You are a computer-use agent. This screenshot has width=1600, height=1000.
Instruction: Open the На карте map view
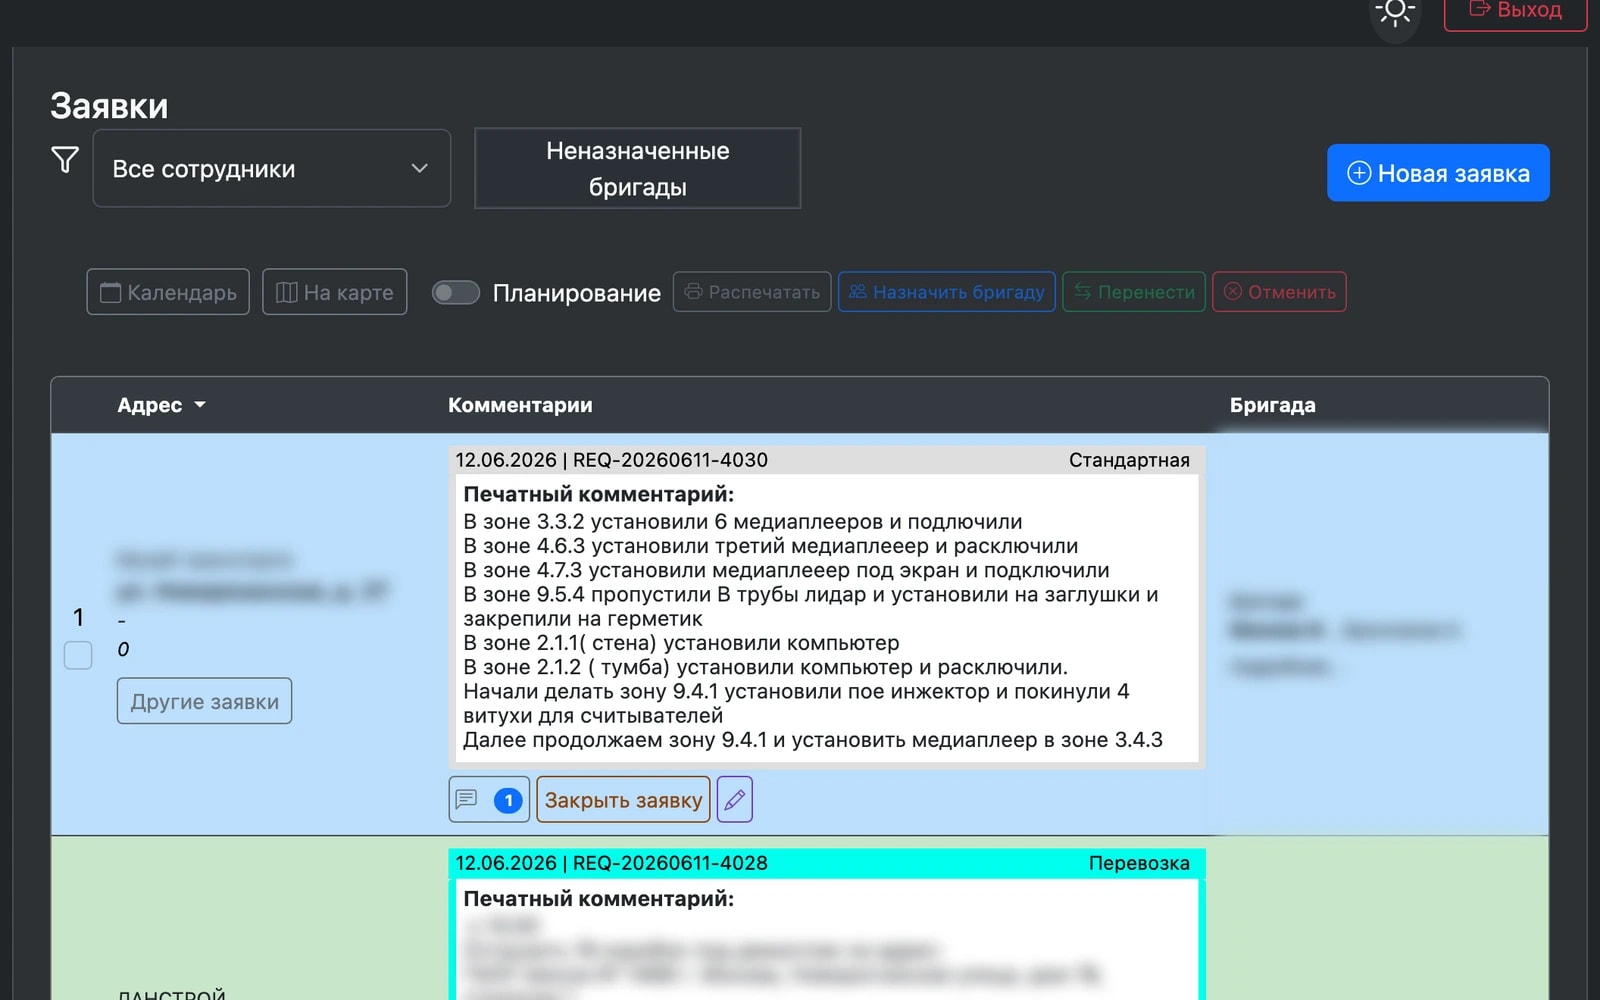click(x=335, y=292)
